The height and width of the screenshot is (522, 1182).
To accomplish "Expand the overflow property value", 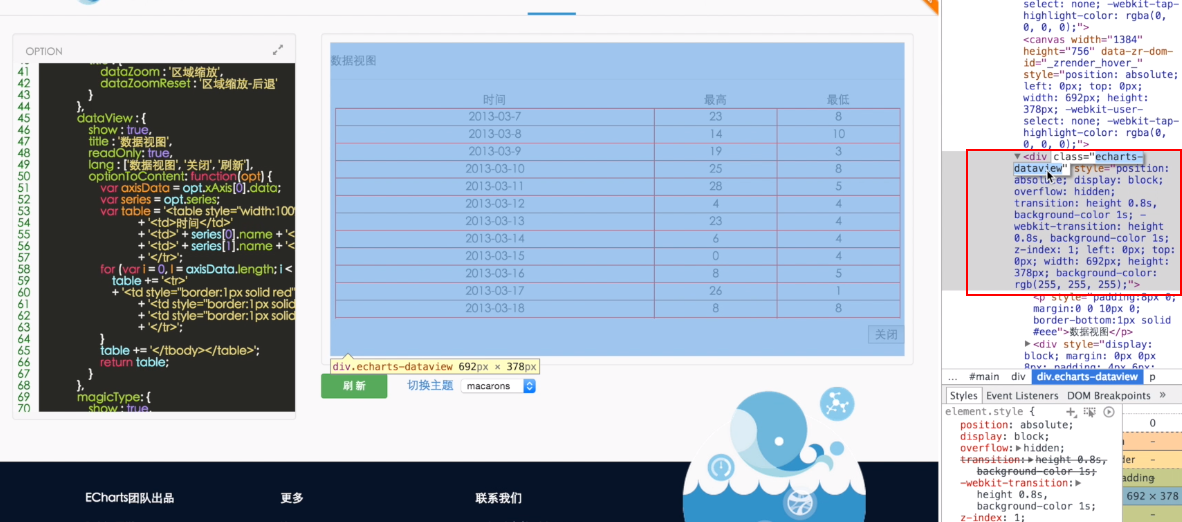I will click(1019, 448).
